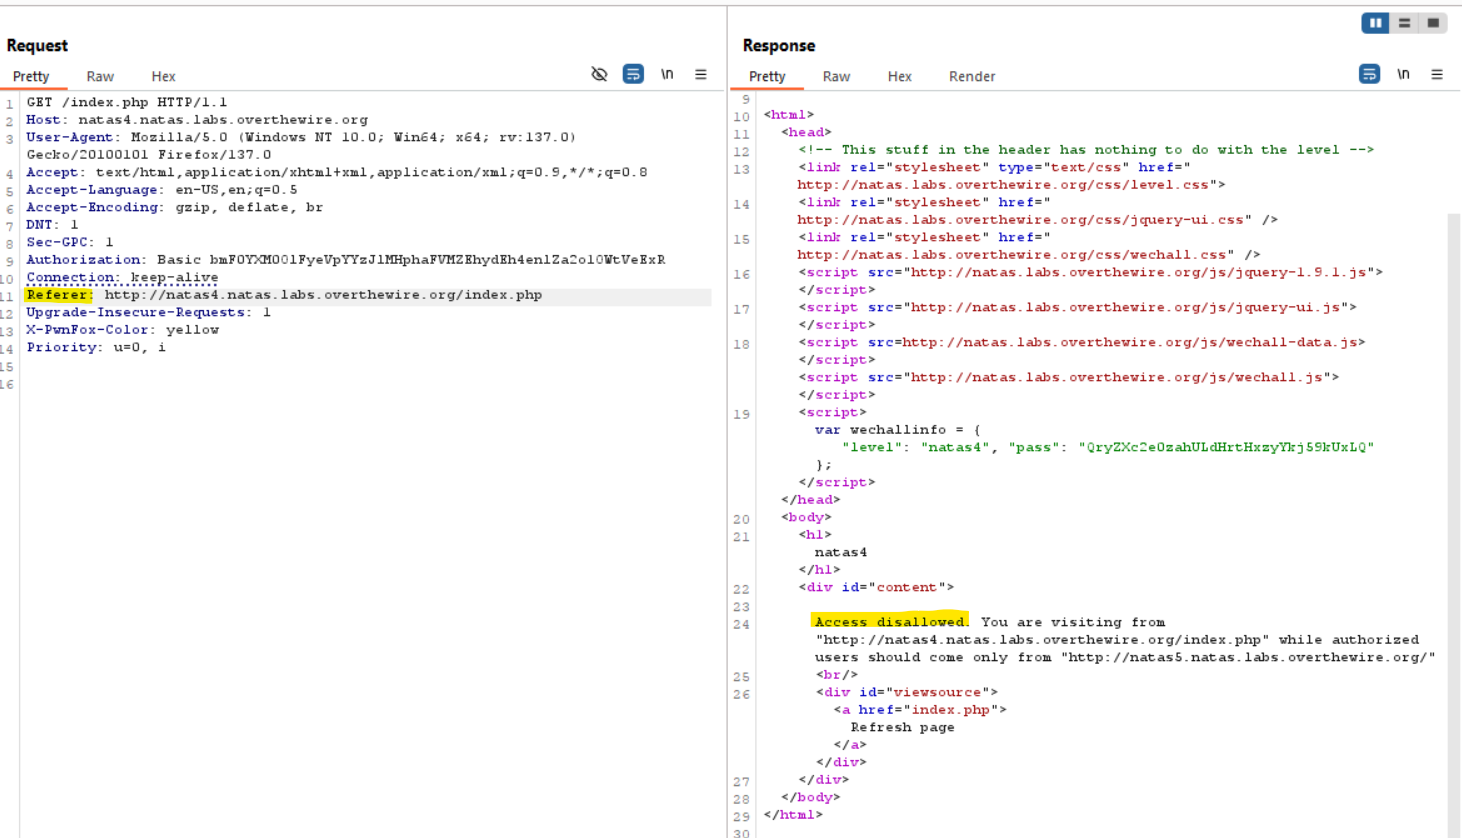Switch to Response Hex tab
Screen dimensions: 1462x838
pos(899,76)
